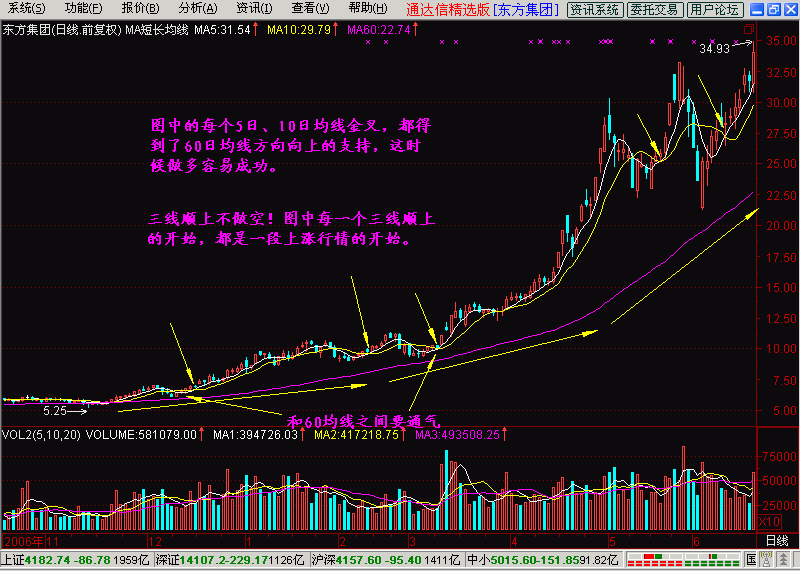
Task: Click the 委托交易 button
Action: tap(657, 9)
